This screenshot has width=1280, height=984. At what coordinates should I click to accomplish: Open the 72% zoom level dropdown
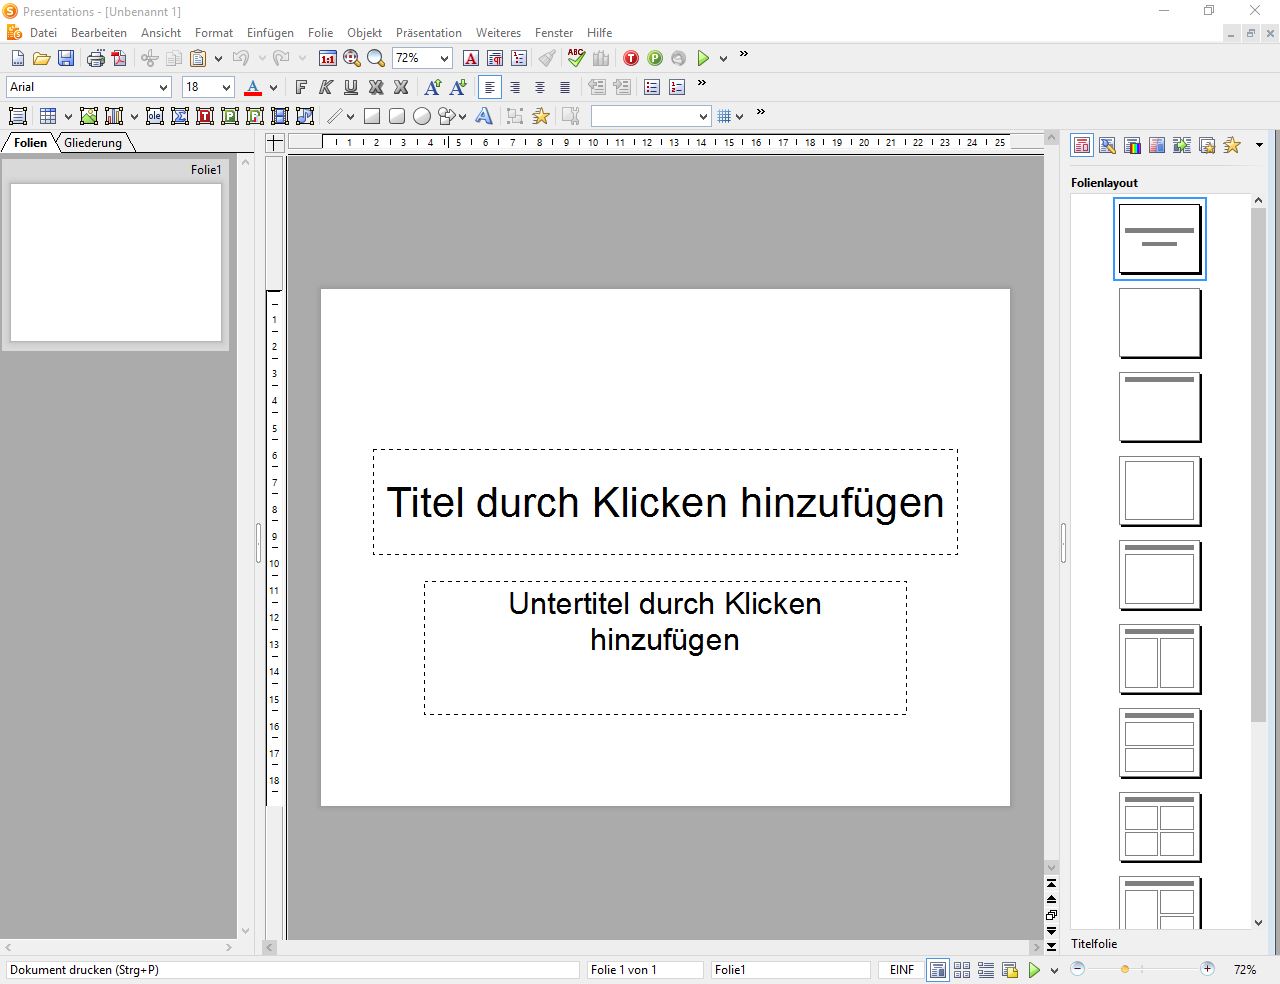coord(444,59)
